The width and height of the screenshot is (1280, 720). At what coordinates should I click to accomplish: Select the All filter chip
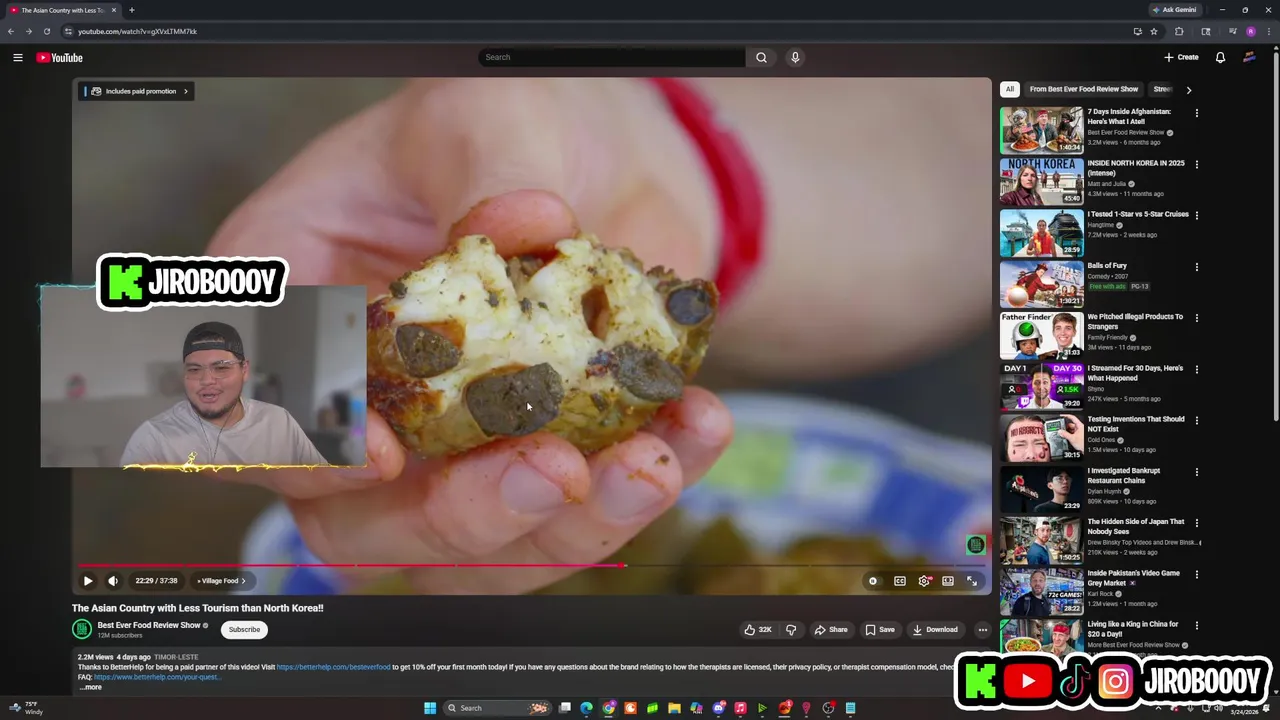pyautogui.click(x=1009, y=89)
